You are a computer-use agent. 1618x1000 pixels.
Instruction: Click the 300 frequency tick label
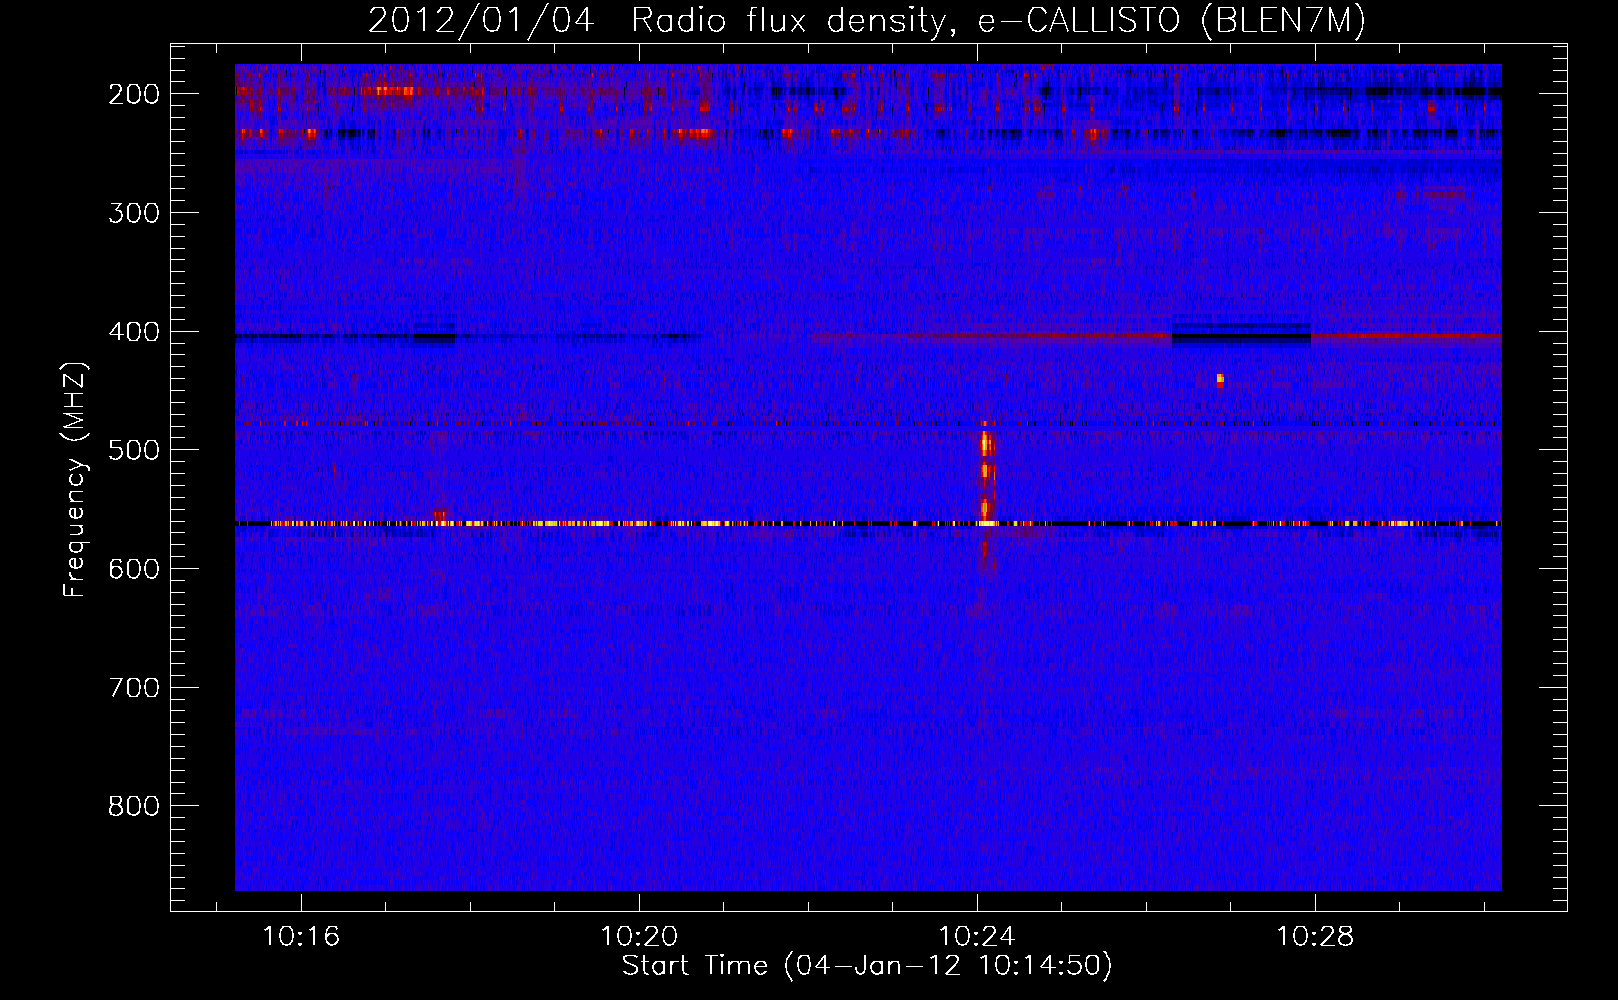point(134,213)
